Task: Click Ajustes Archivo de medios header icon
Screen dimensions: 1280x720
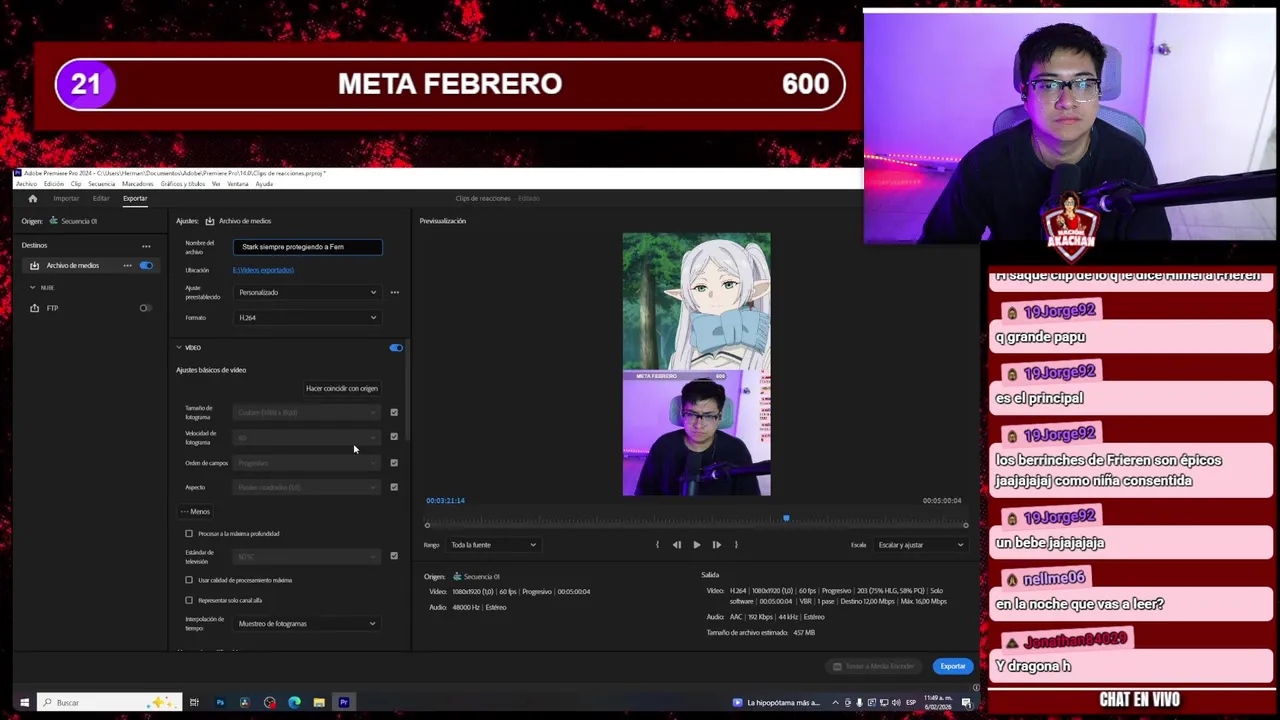Action: 210,221
